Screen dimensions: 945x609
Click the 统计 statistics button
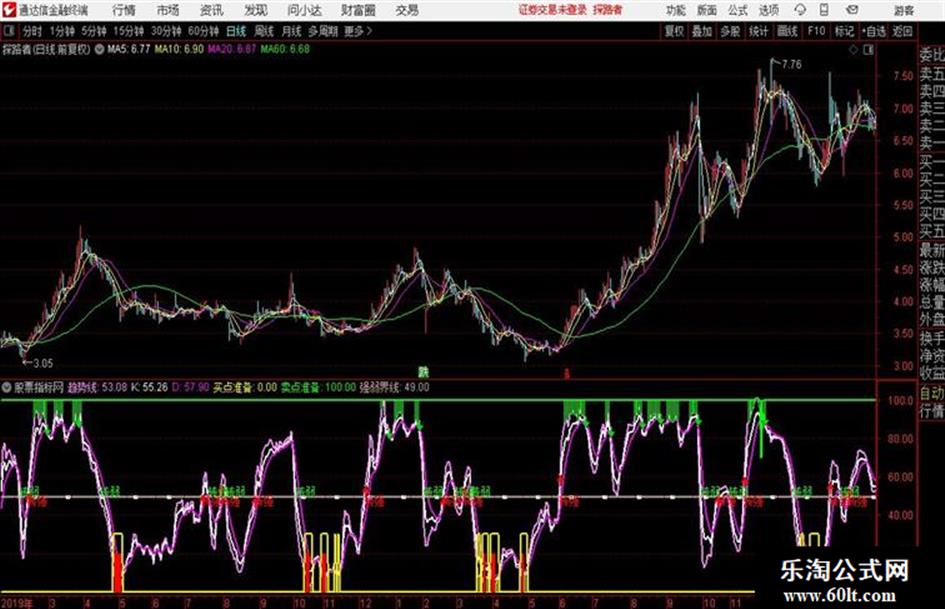(758, 31)
